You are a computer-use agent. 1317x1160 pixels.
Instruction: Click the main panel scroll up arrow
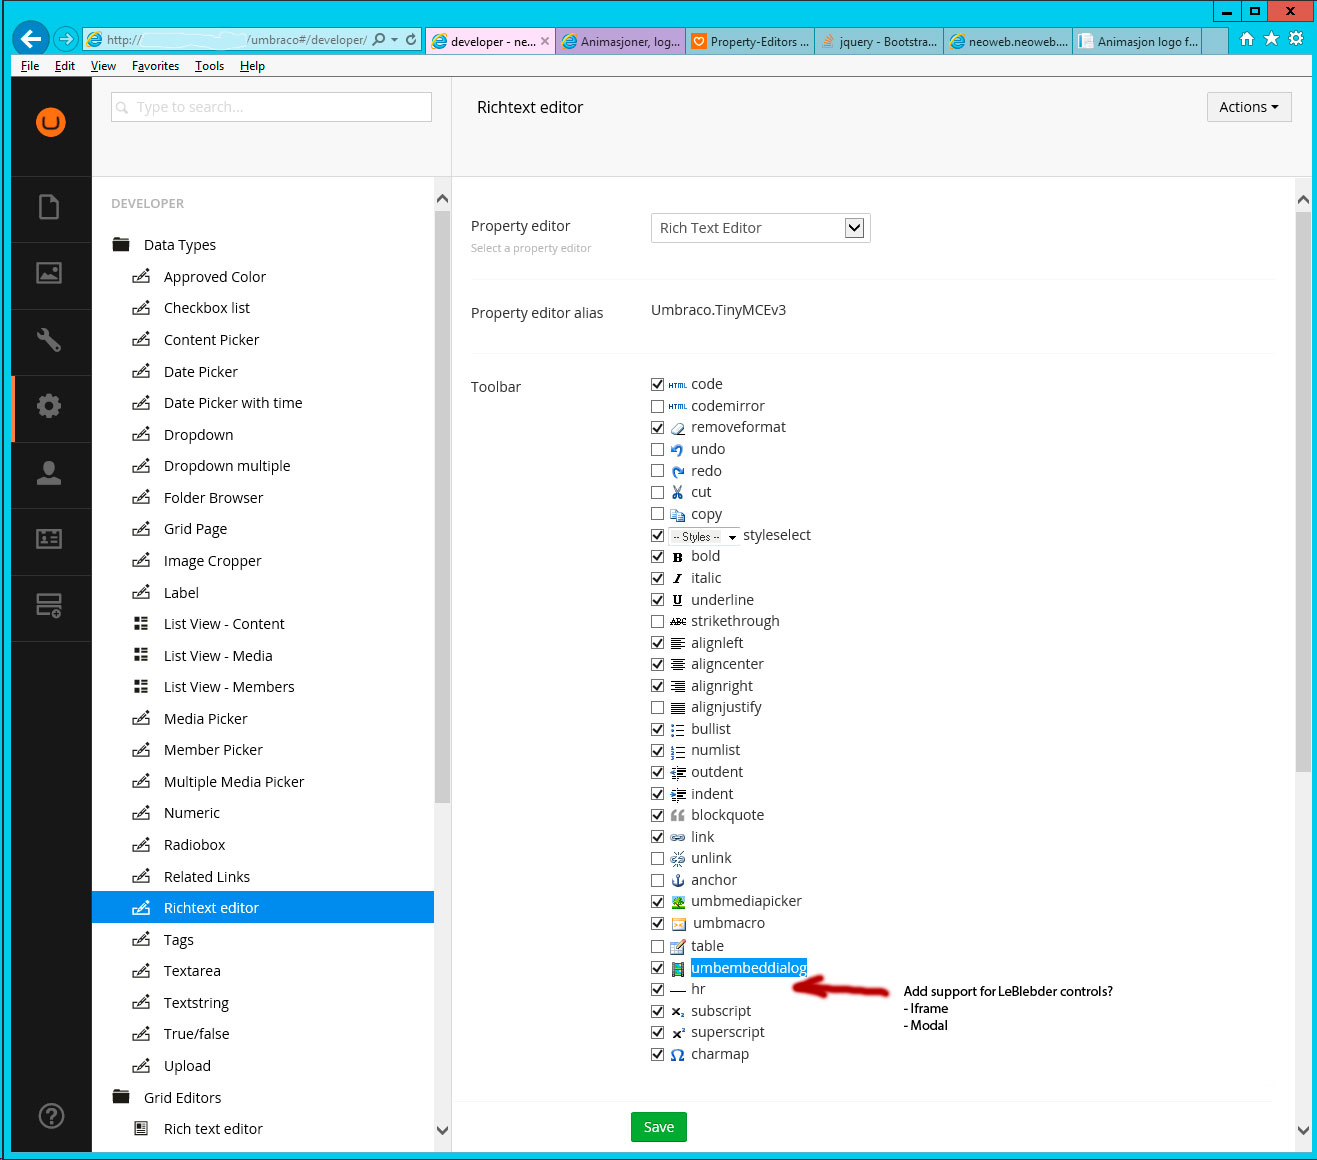pos(1303,200)
